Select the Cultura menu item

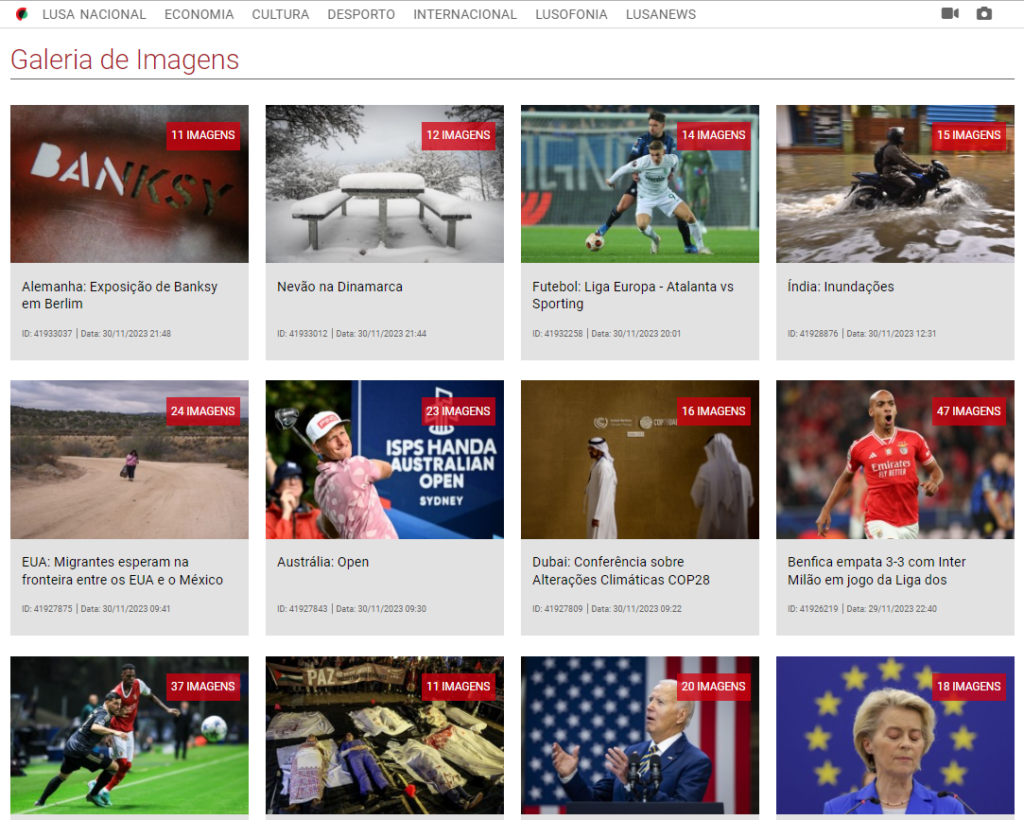280,14
